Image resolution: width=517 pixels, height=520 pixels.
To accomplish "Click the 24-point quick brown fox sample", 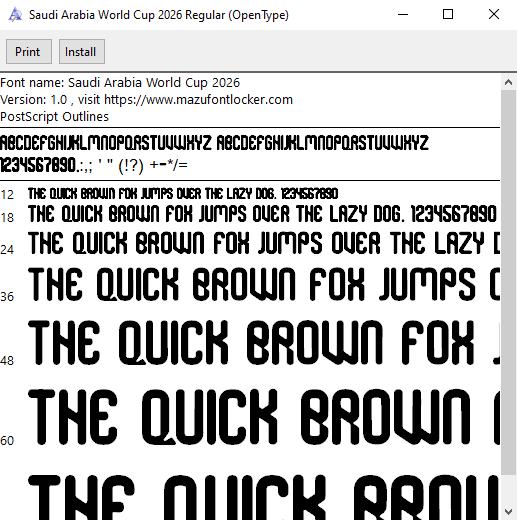I will [264, 243].
